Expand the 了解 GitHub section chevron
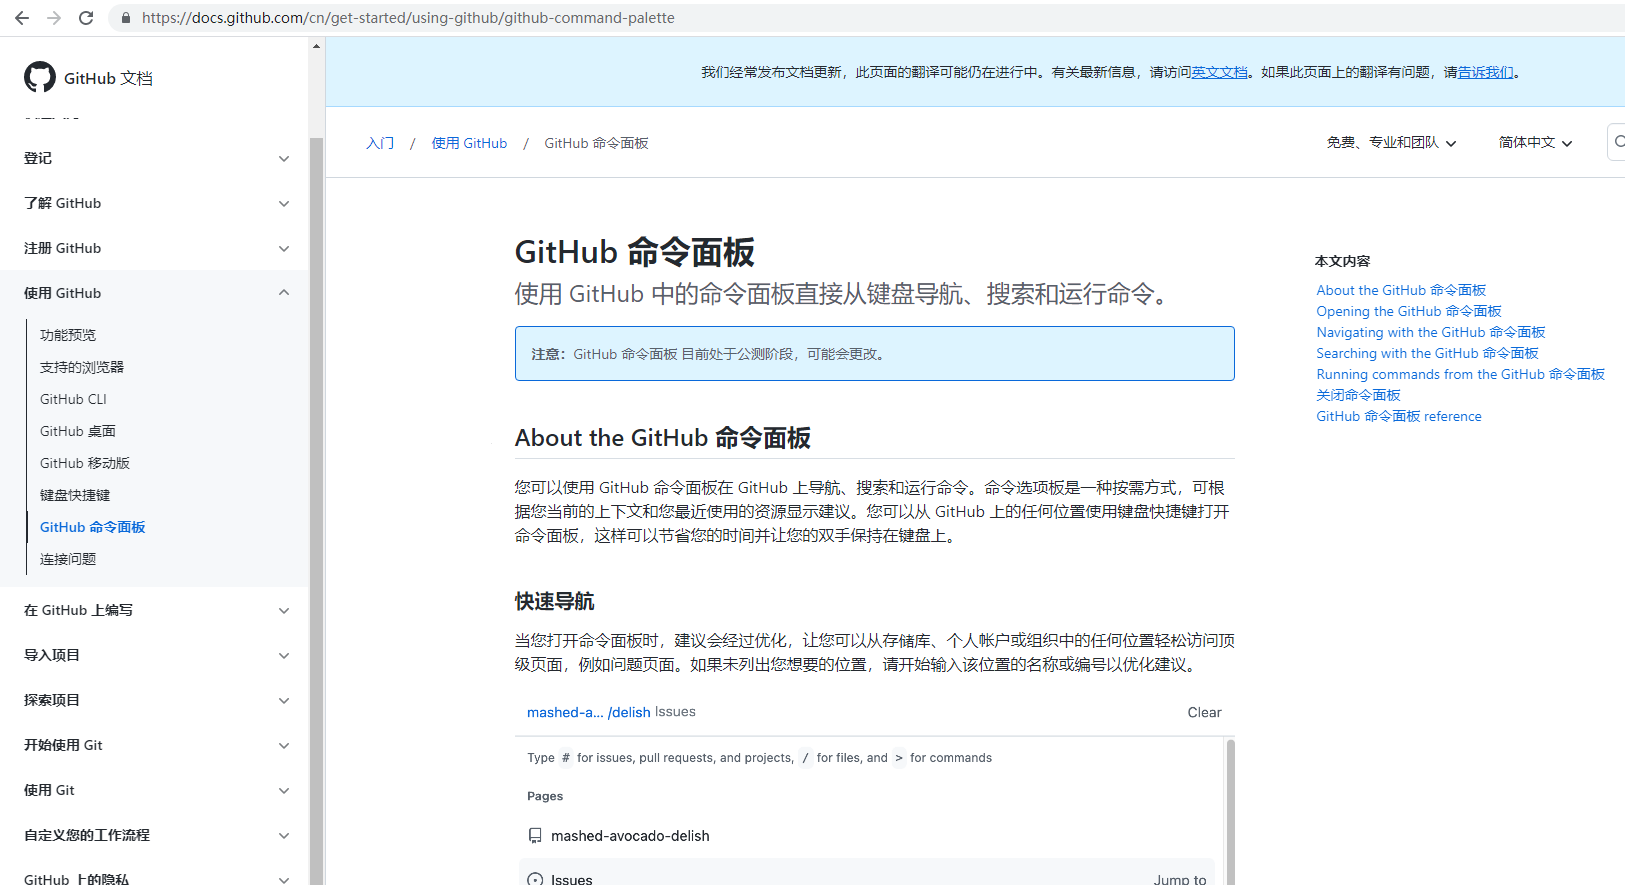 coord(284,203)
